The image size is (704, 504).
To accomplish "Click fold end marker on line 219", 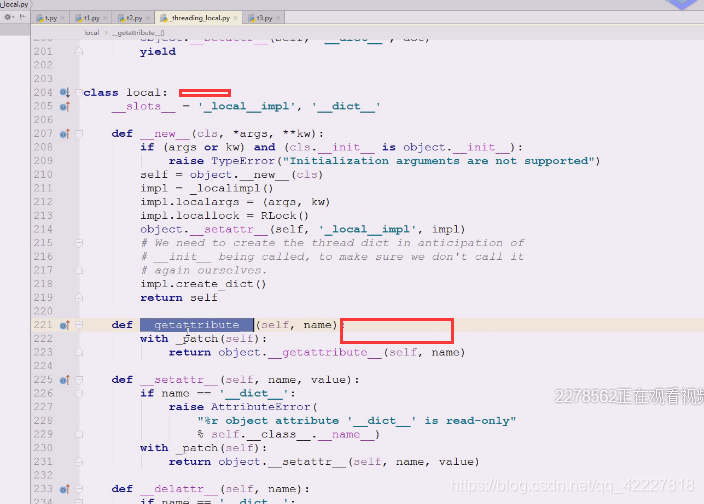I will point(79,298).
